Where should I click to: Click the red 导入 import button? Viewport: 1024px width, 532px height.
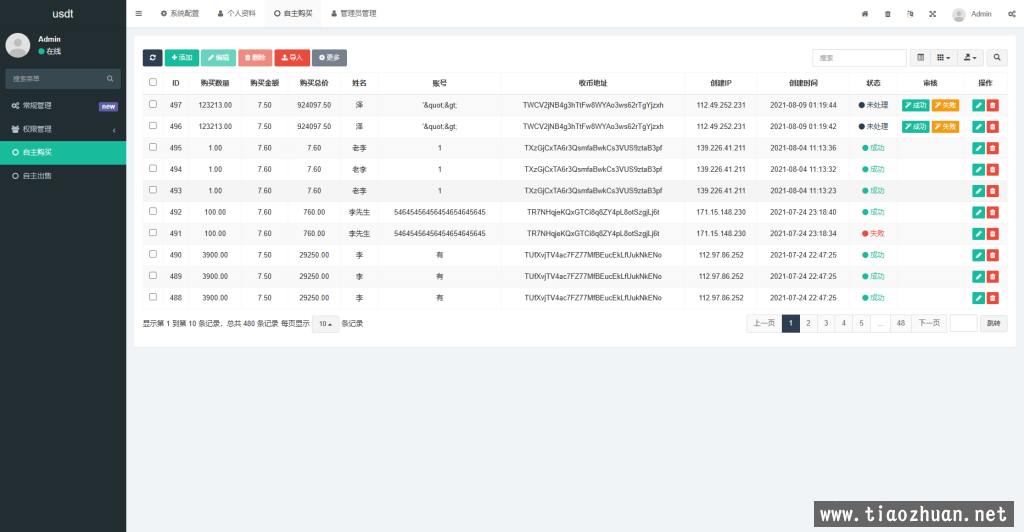[292, 57]
